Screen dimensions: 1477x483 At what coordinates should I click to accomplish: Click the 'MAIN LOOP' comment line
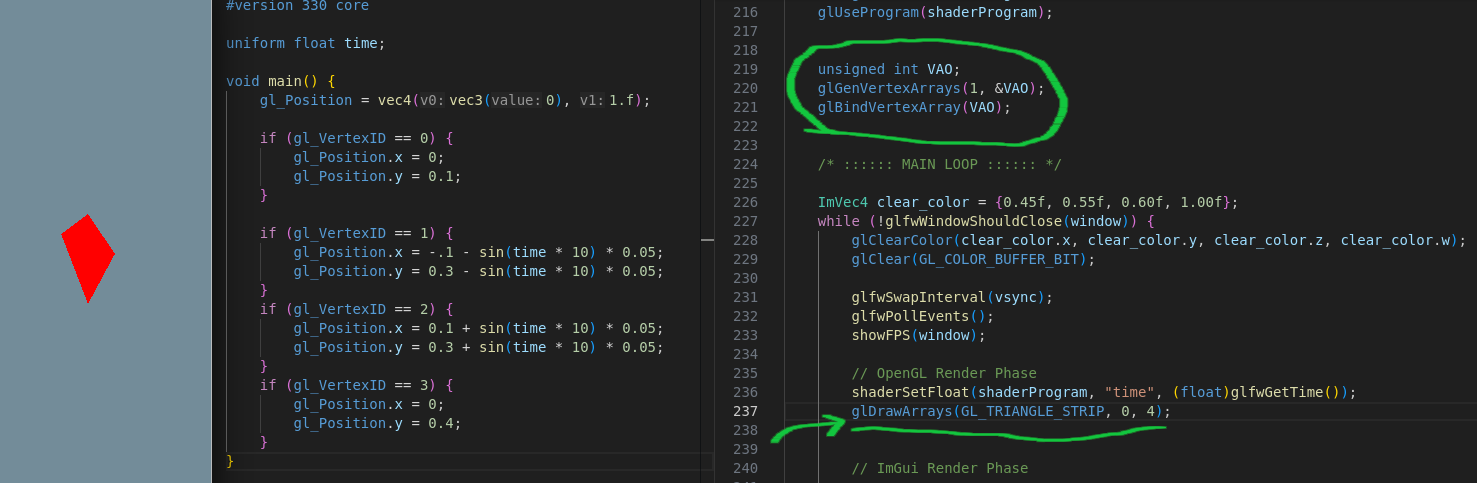(939, 164)
